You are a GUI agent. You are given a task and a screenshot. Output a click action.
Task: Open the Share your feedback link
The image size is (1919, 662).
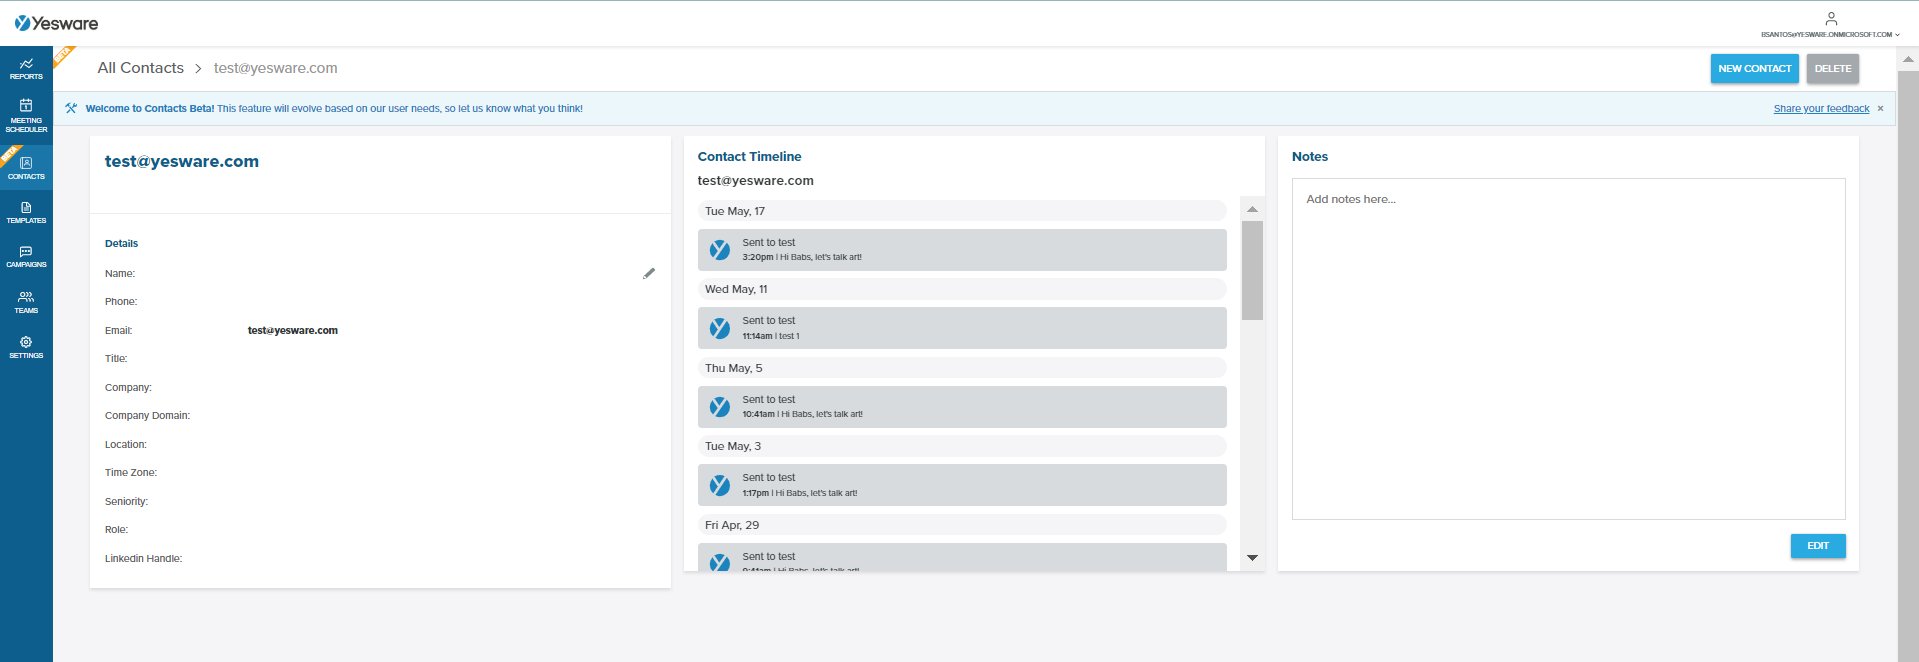(1821, 109)
